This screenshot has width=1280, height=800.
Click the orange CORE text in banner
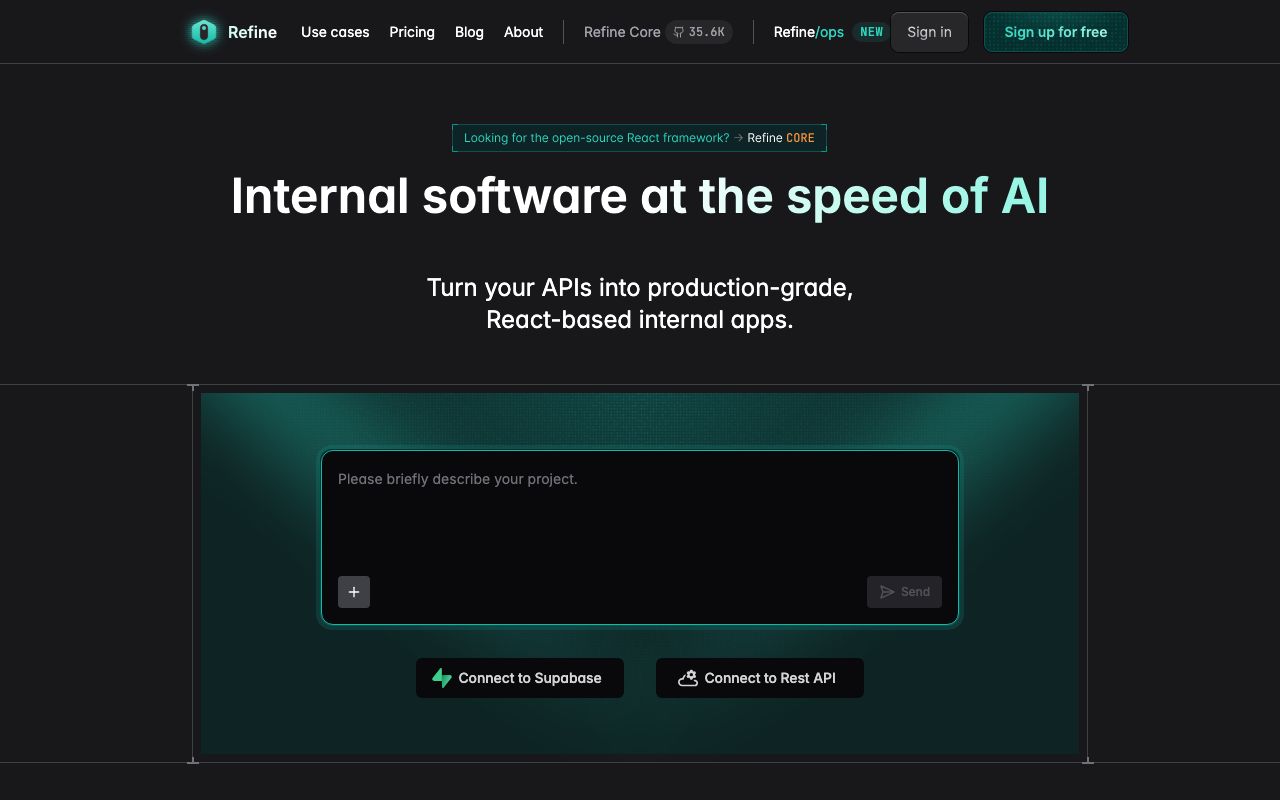point(800,138)
